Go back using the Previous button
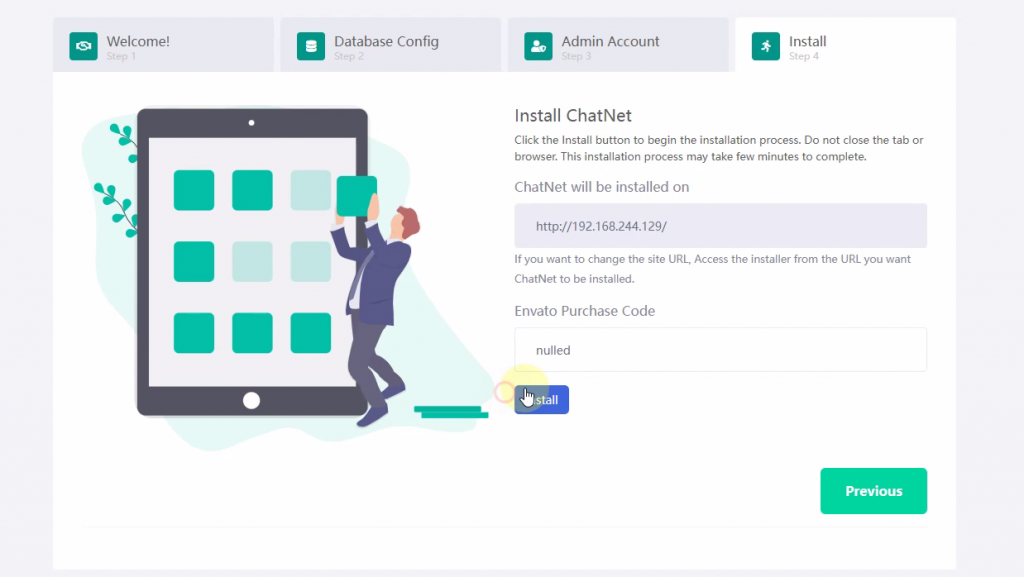Screen dimensions: 1024x577 [x=873, y=491]
